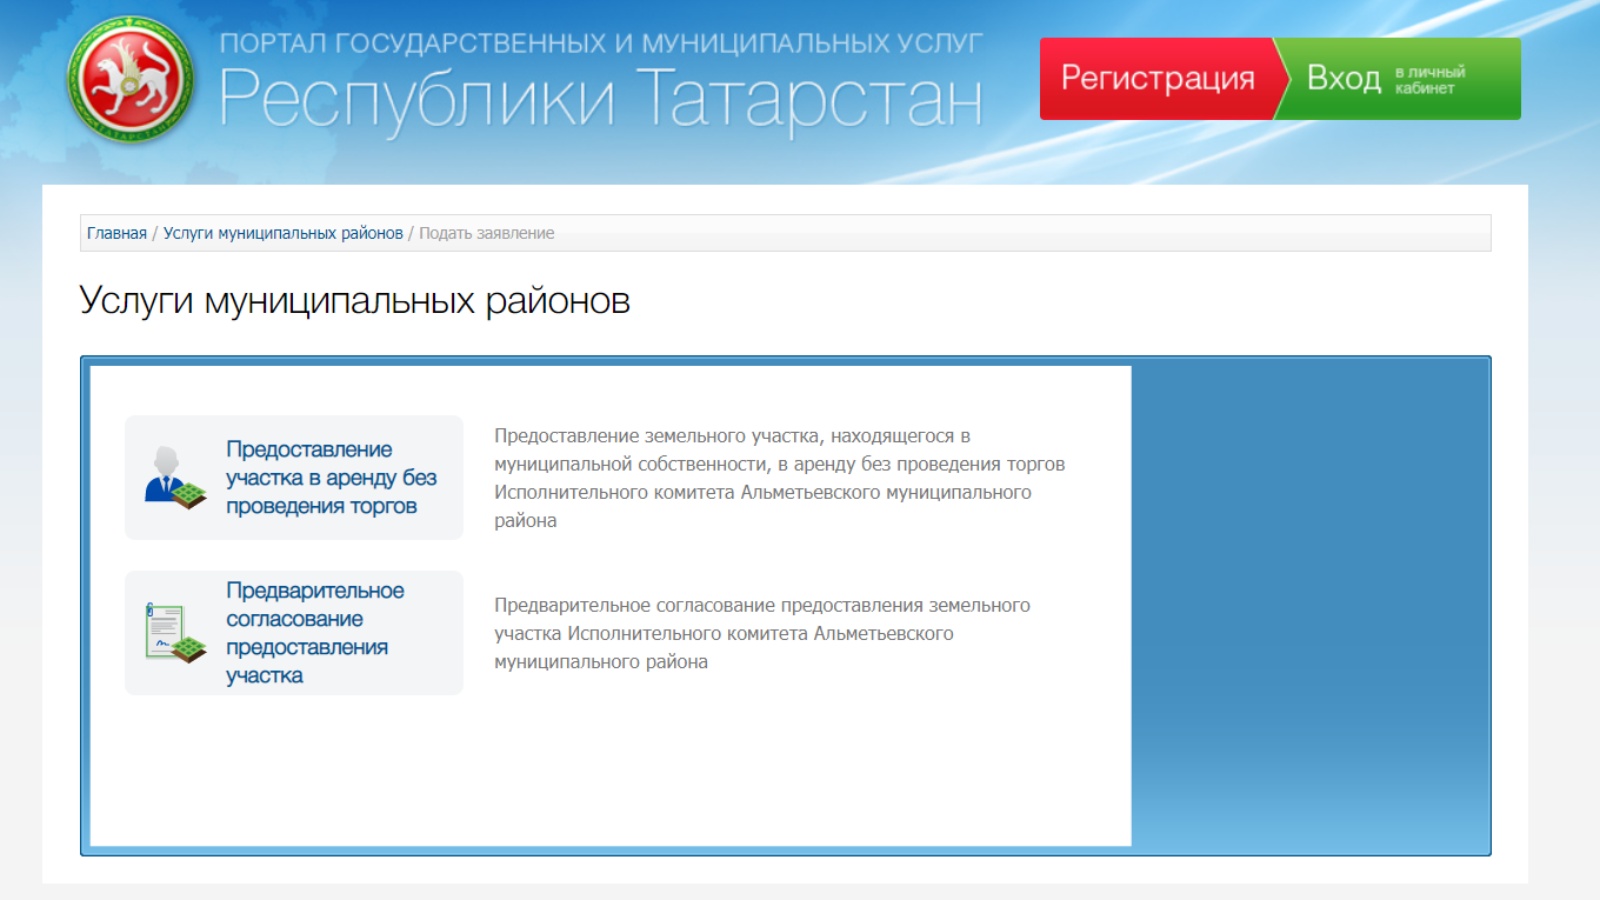Click the Tatarstan coat of arms logo

(131, 79)
